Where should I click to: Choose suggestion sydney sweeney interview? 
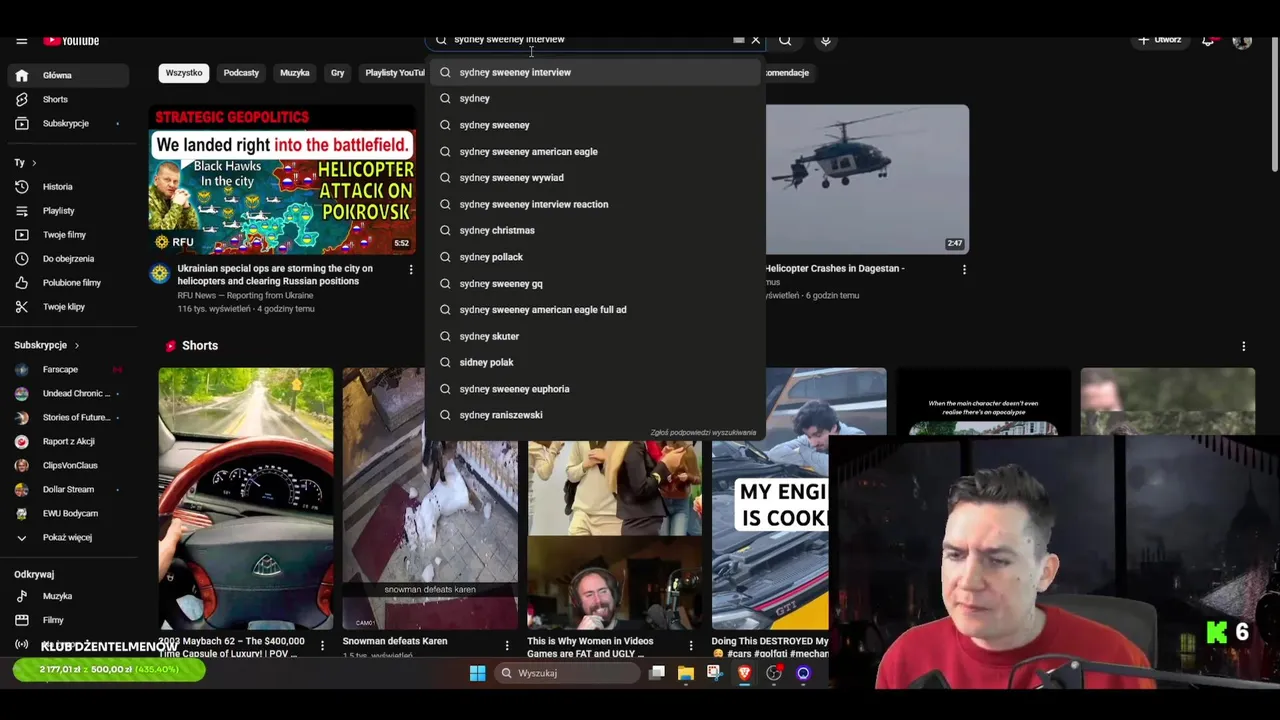click(x=596, y=72)
